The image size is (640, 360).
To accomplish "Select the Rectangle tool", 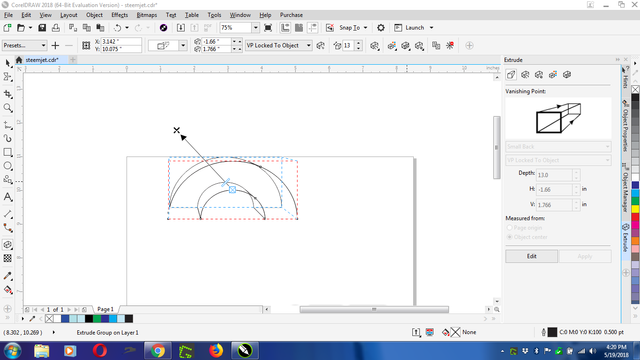I will pyautogui.click(x=8, y=152).
